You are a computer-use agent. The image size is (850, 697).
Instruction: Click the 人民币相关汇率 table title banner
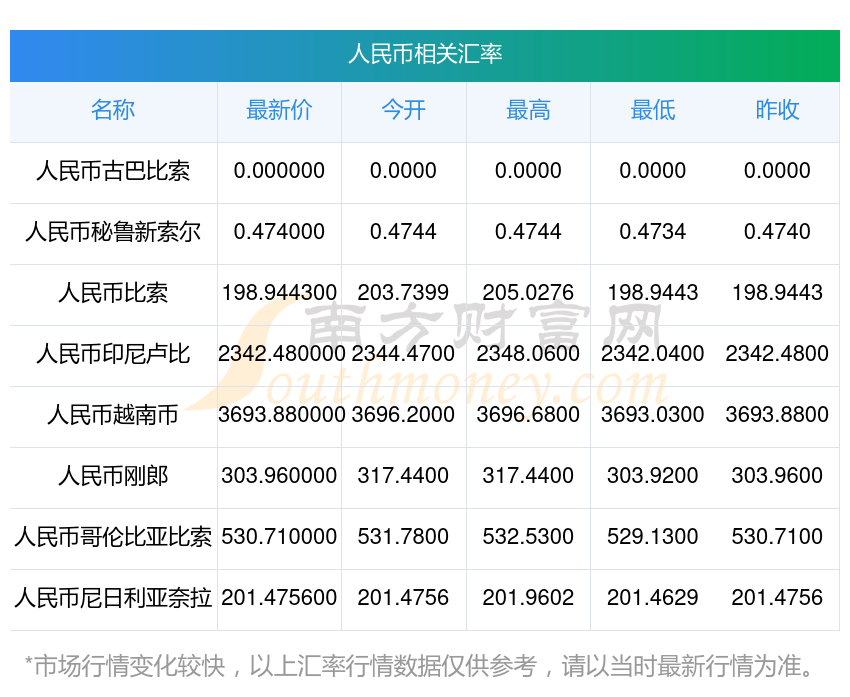(425, 54)
